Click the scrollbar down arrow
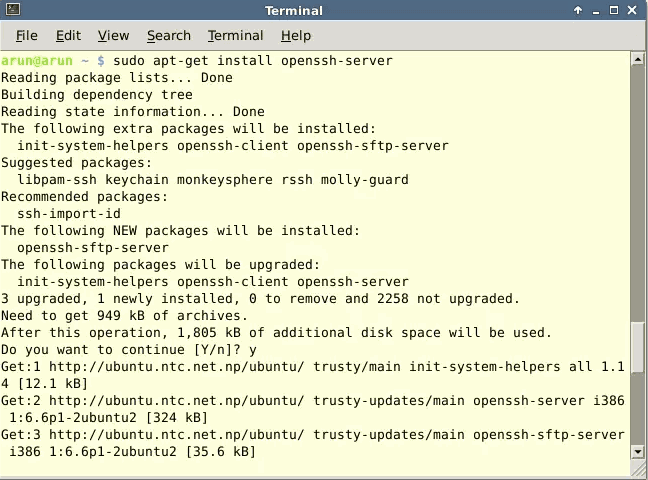This screenshot has width=648, height=480. [639, 452]
